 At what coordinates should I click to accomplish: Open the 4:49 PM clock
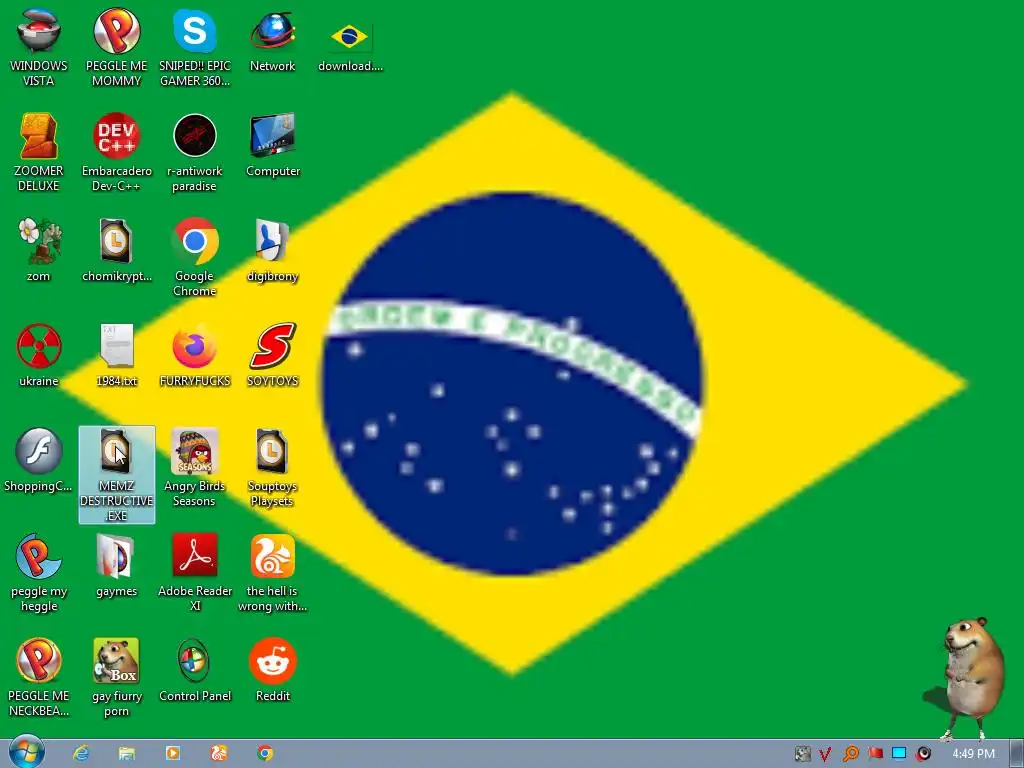point(973,754)
